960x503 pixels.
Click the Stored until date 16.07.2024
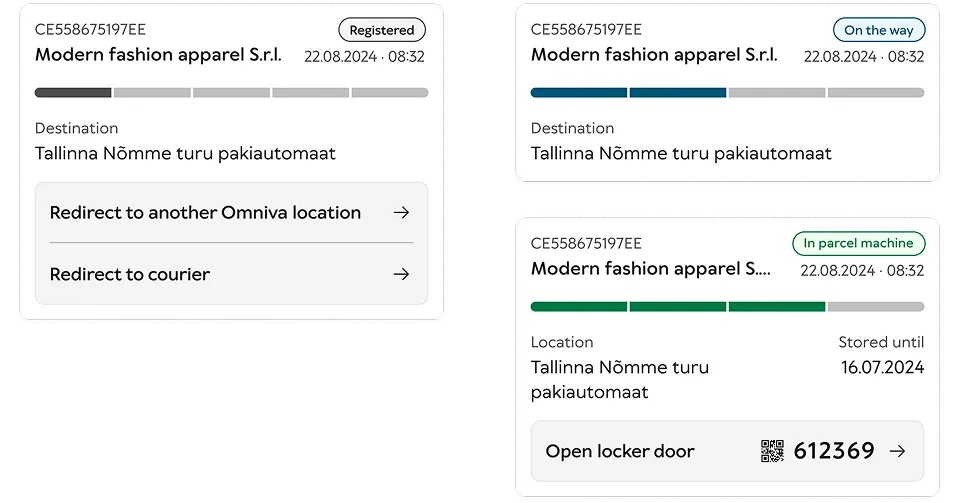tap(882, 367)
